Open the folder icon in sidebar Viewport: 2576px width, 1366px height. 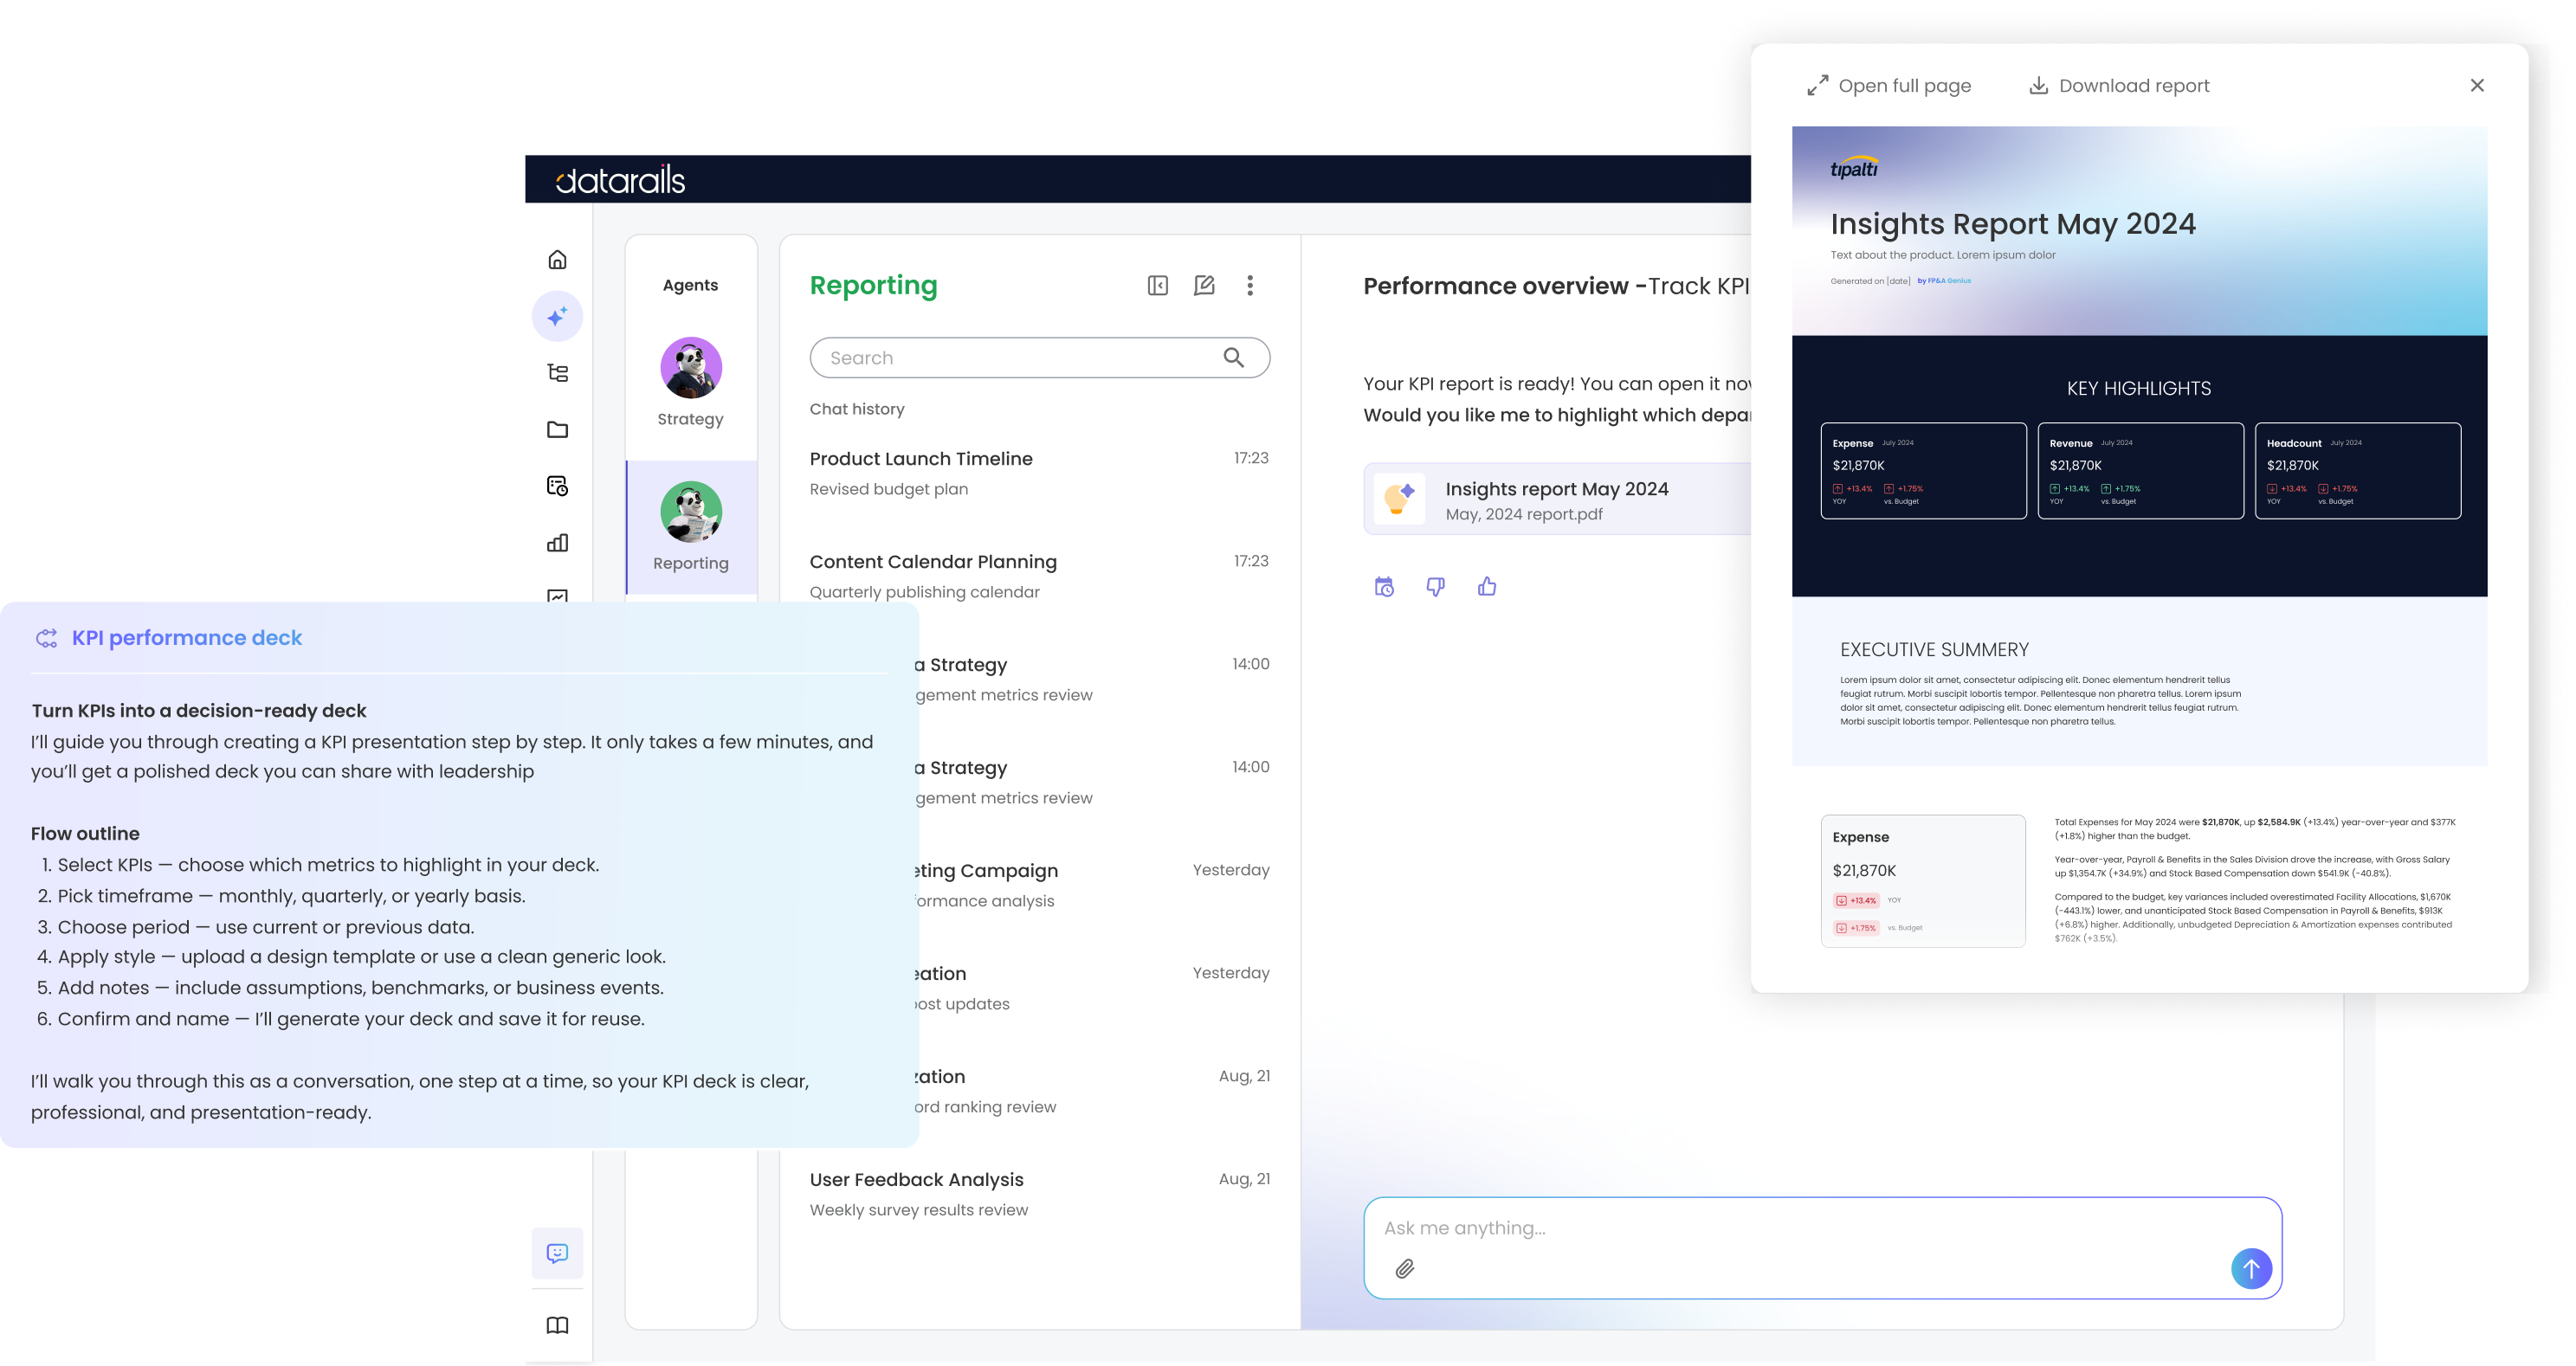pyautogui.click(x=557, y=430)
